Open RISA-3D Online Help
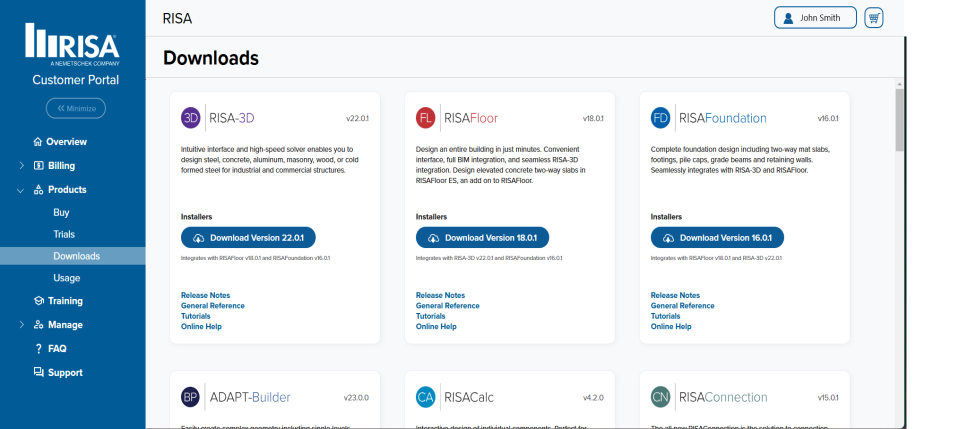 (201, 327)
